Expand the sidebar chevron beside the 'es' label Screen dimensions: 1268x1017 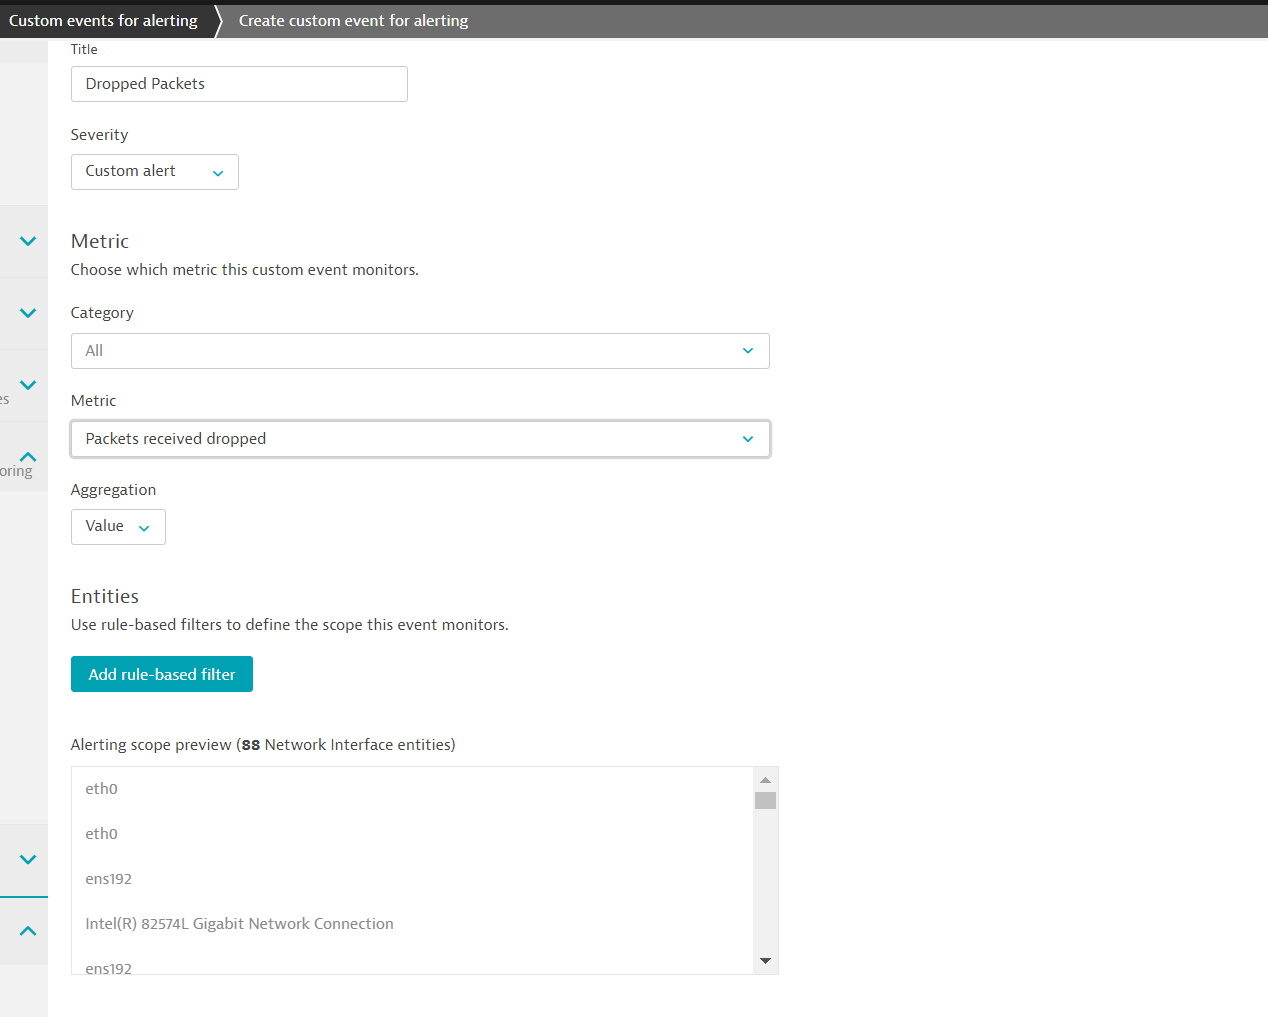point(28,385)
